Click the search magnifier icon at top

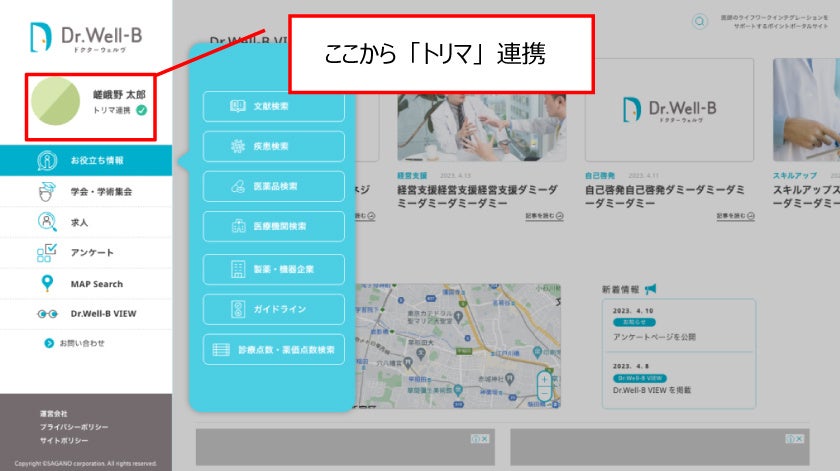click(700, 21)
